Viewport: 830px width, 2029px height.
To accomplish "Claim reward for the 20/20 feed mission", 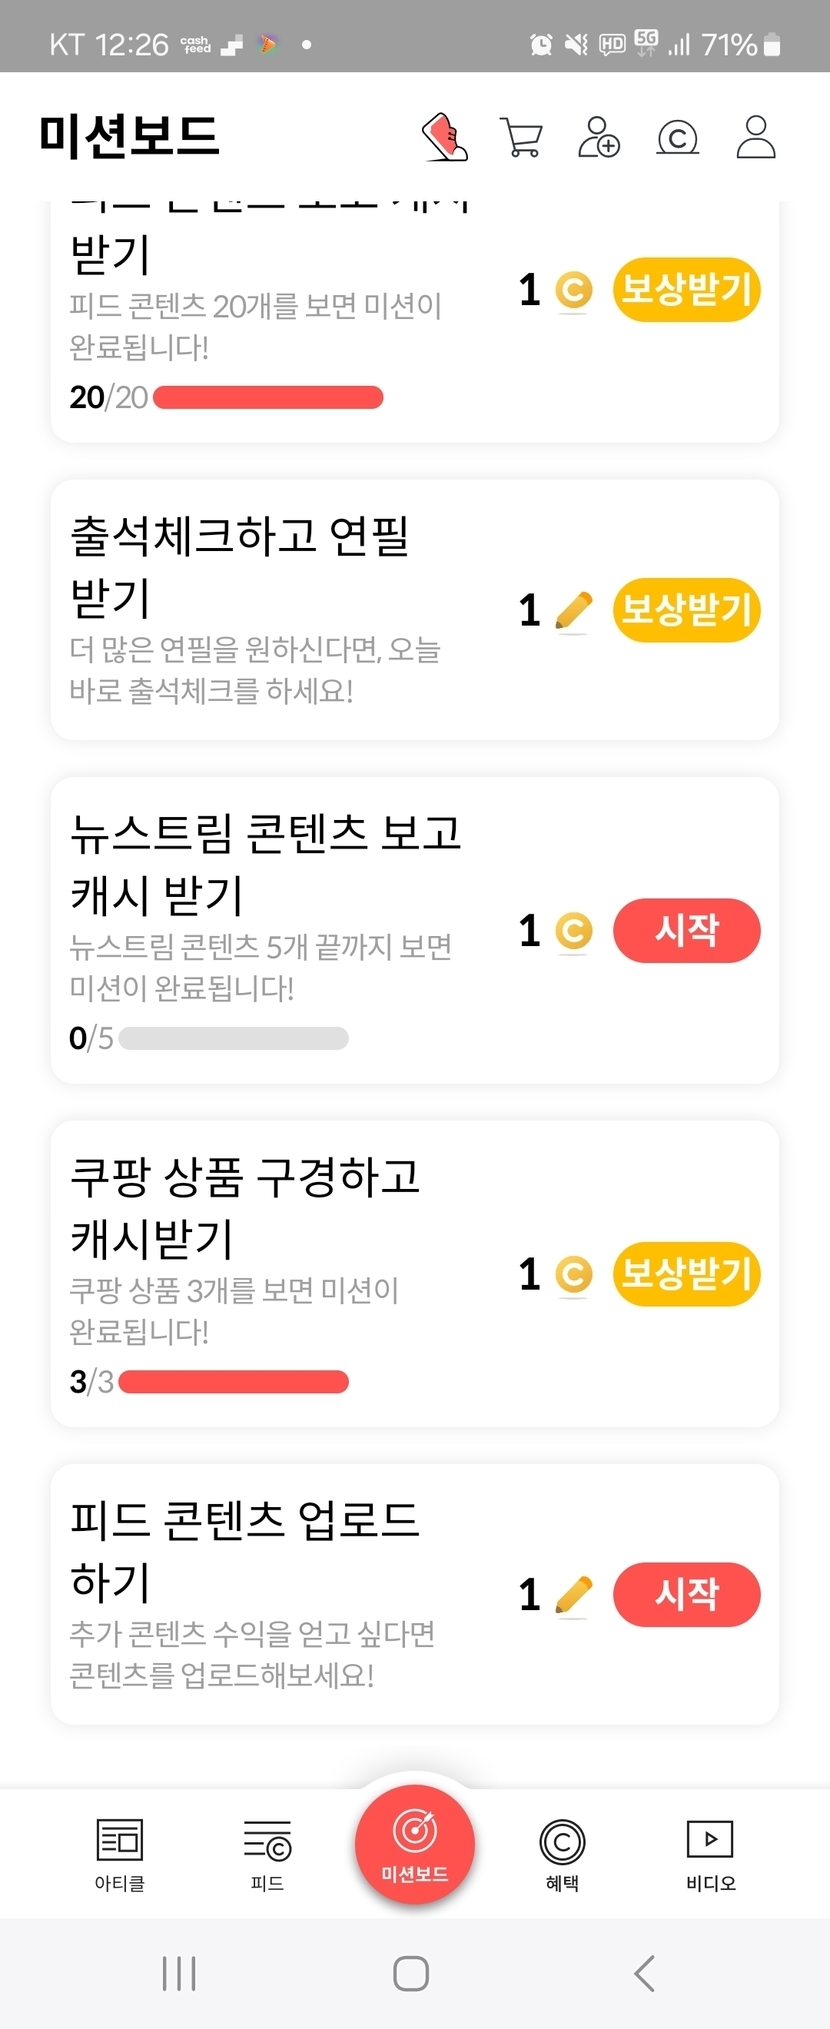I will tap(686, 290).
